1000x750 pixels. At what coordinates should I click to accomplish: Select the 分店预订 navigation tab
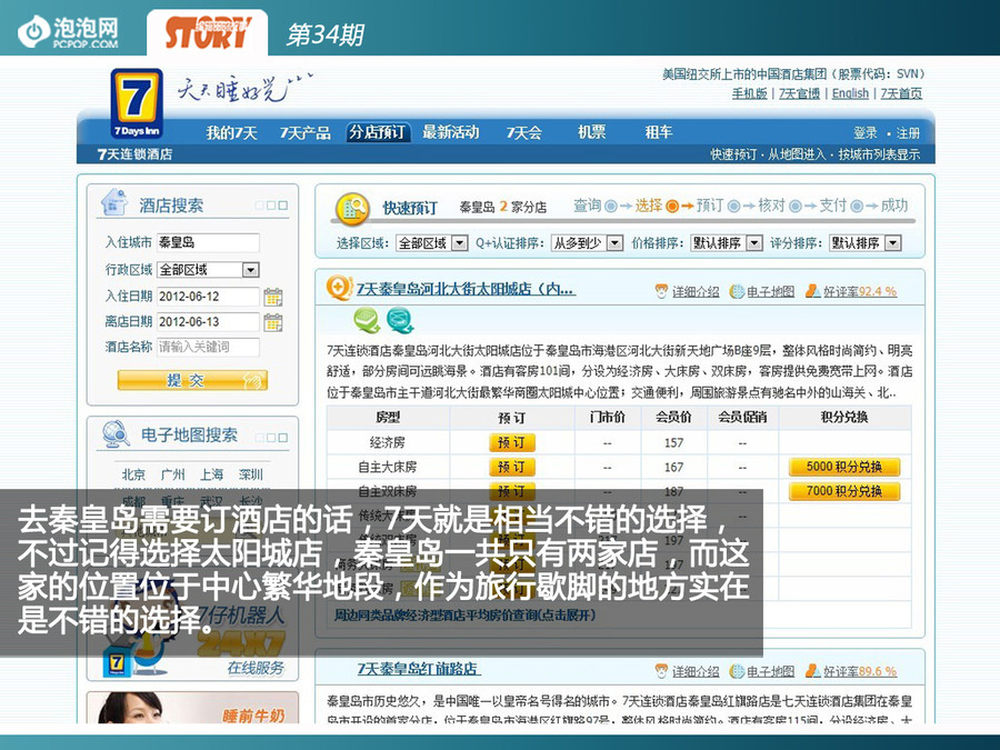378,133
